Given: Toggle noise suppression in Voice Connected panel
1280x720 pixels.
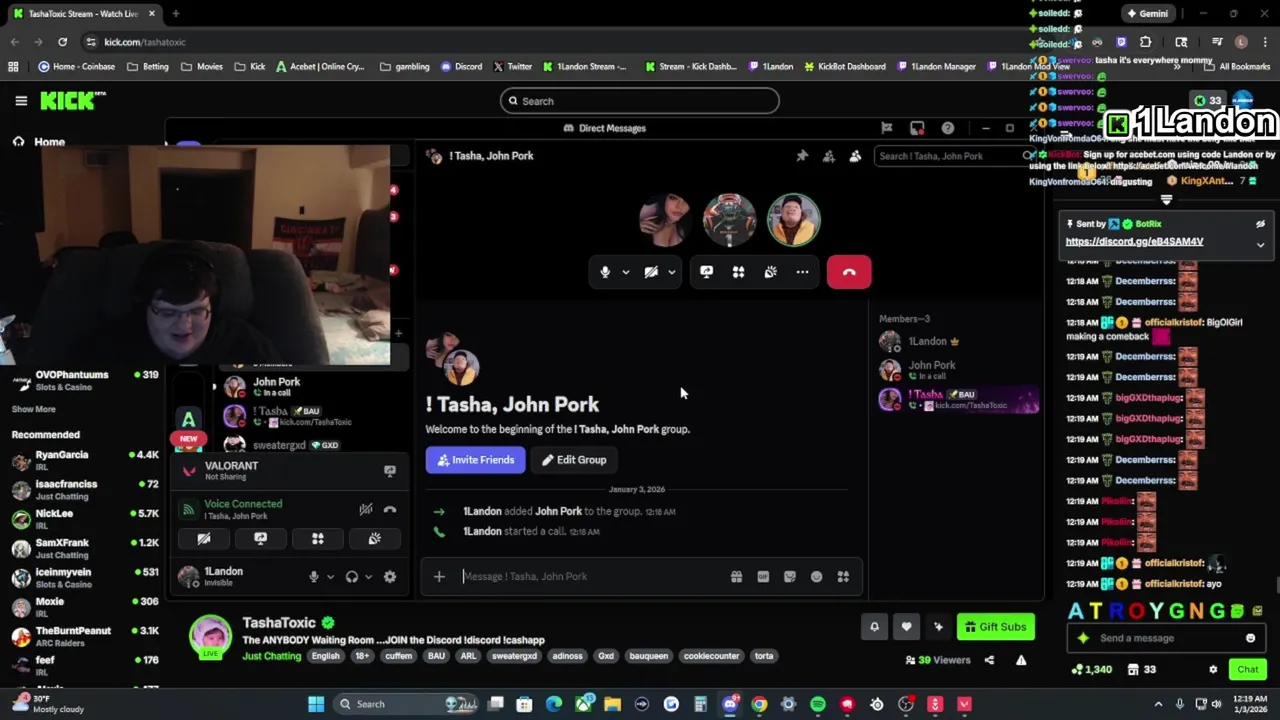Looking at the screenshot, I should point(366,510).
